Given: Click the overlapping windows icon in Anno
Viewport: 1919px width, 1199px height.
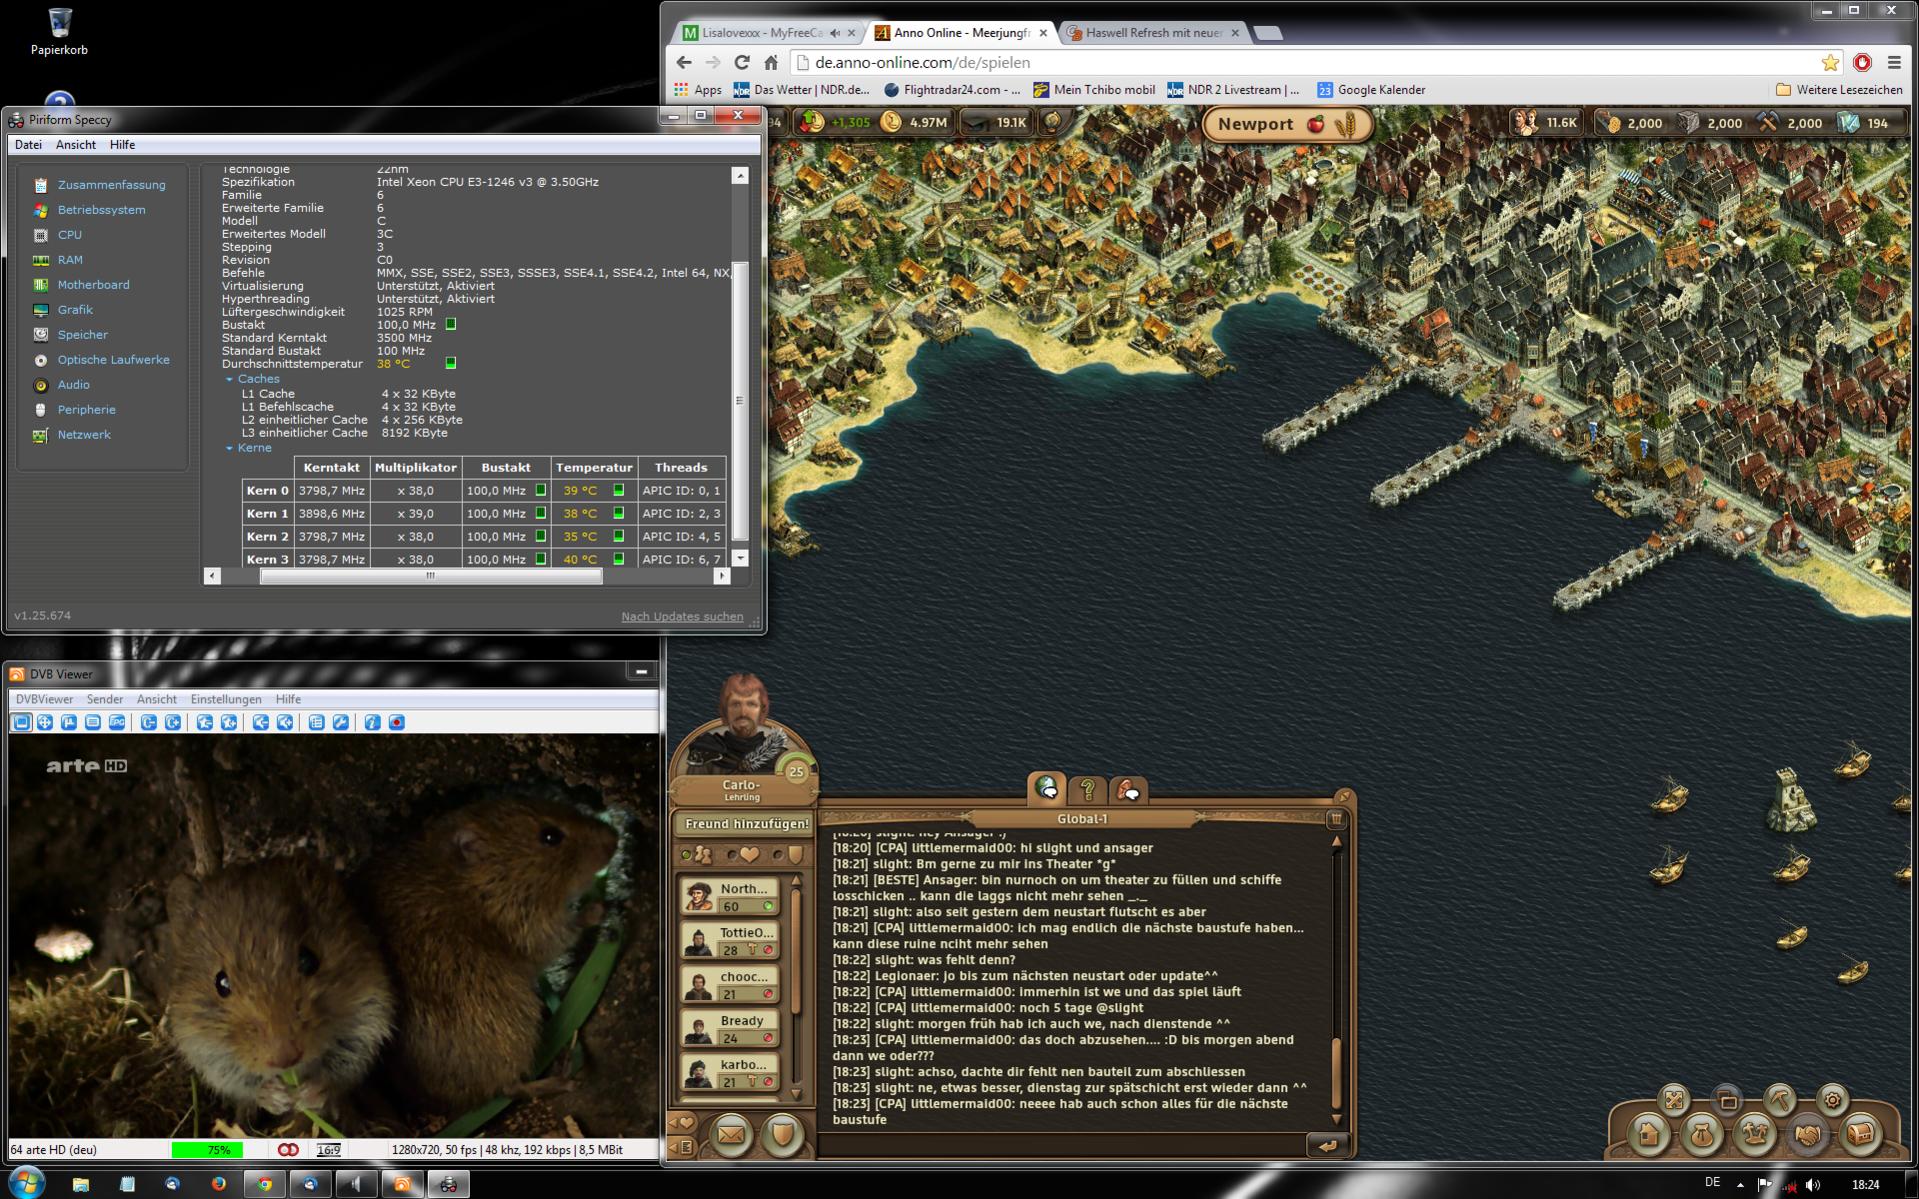Looking at the screenshot, I should point(1727,1100).
